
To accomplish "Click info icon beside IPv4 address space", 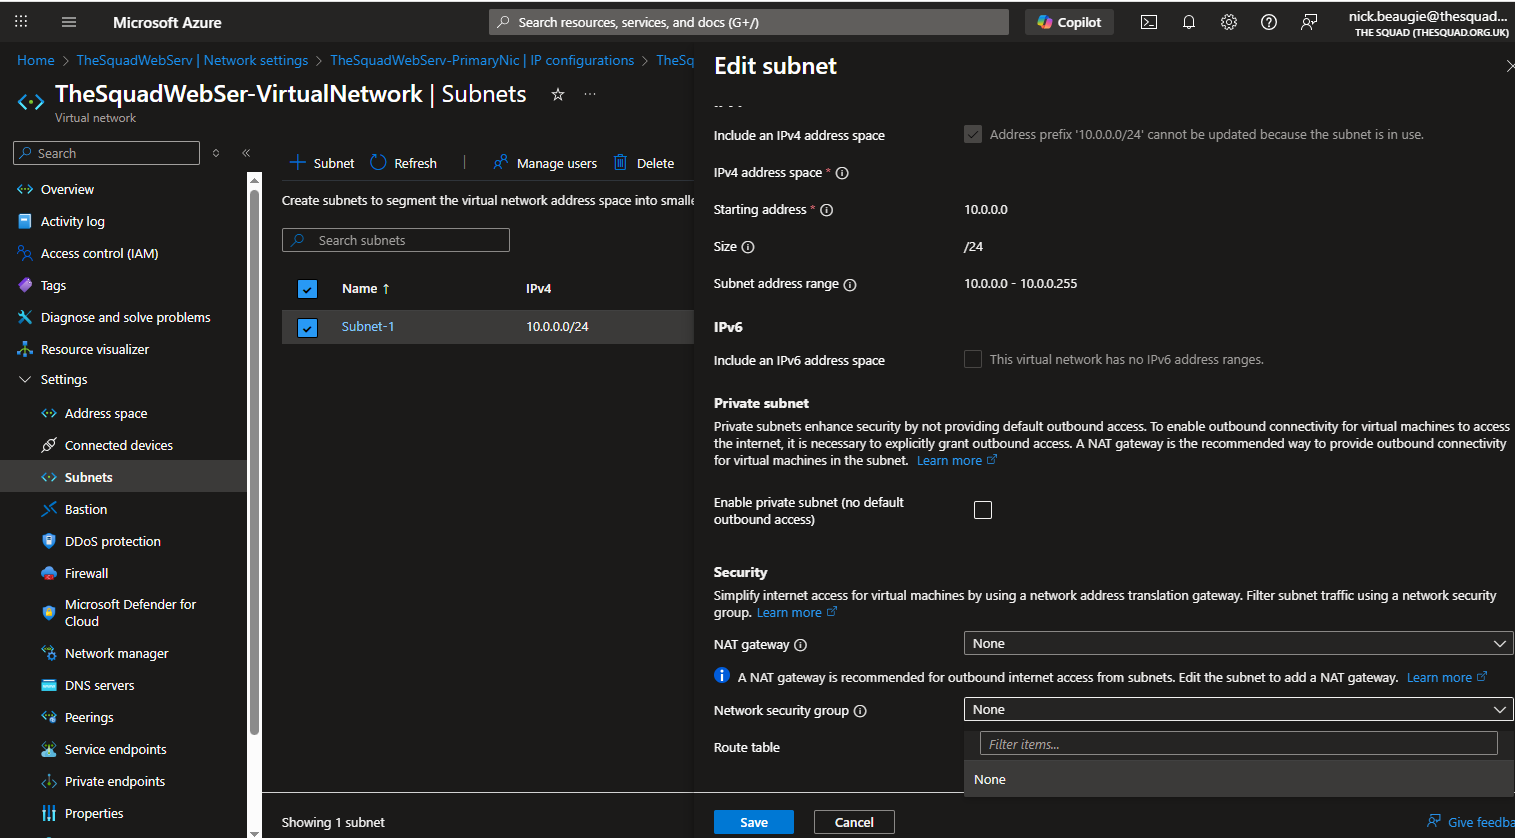I will pos(842,173).
